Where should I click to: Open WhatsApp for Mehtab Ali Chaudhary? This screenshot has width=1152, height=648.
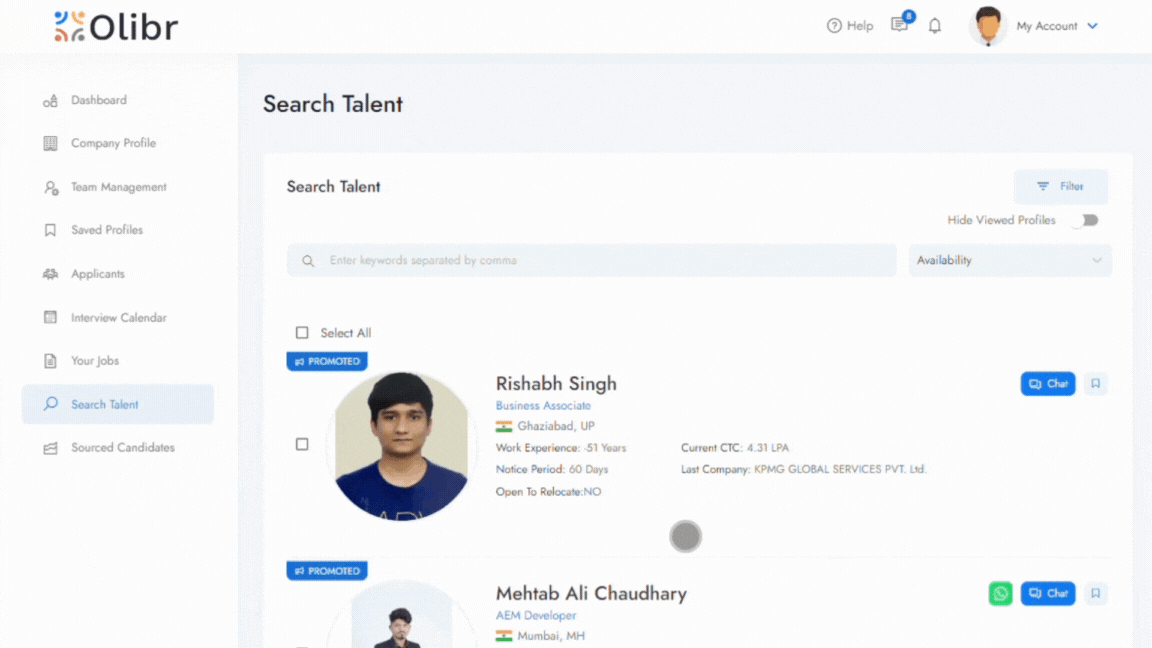click(1000, 594)
